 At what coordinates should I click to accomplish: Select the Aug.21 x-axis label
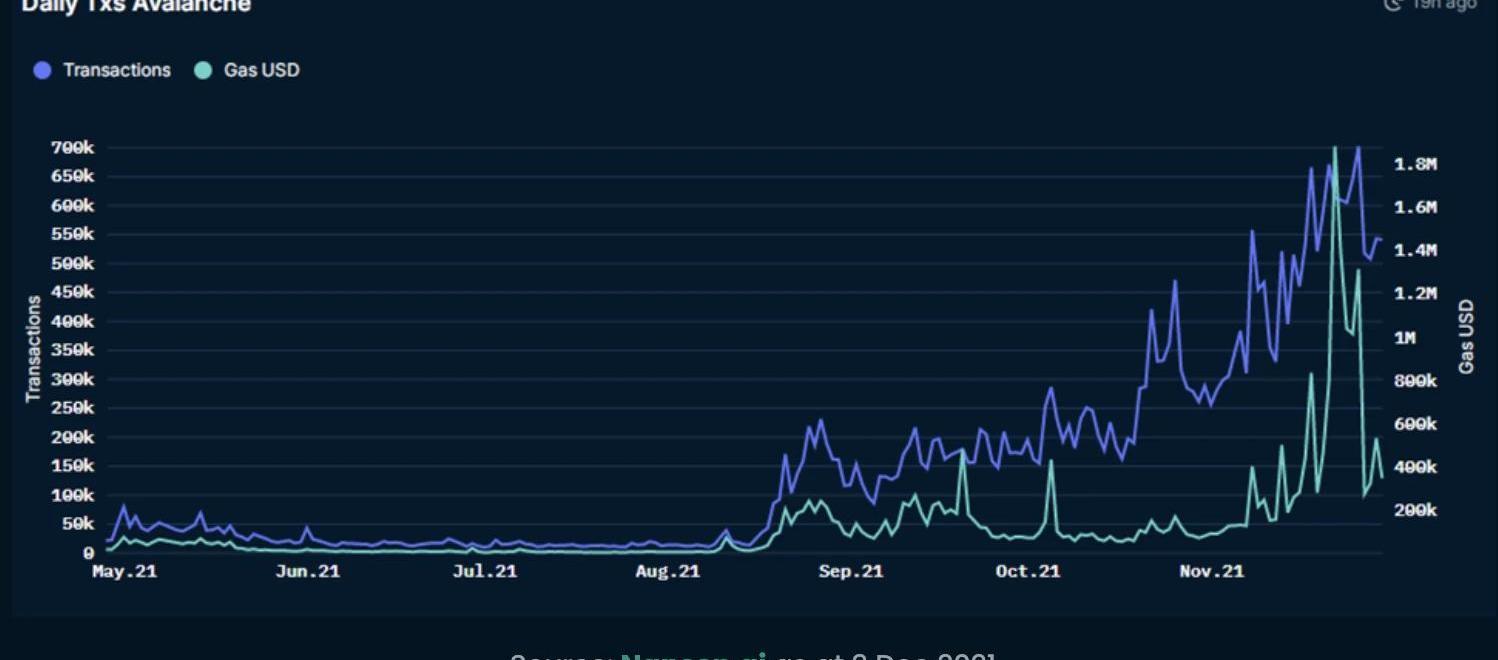click(x=667, y=572)
